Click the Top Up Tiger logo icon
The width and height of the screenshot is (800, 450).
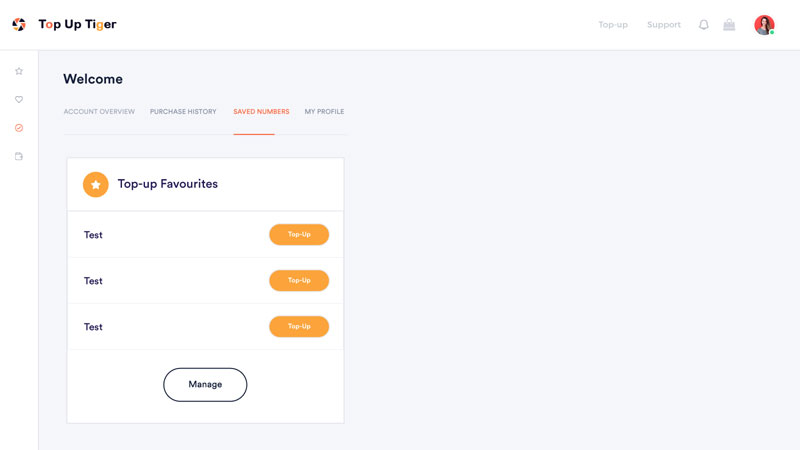click(19, 25)
